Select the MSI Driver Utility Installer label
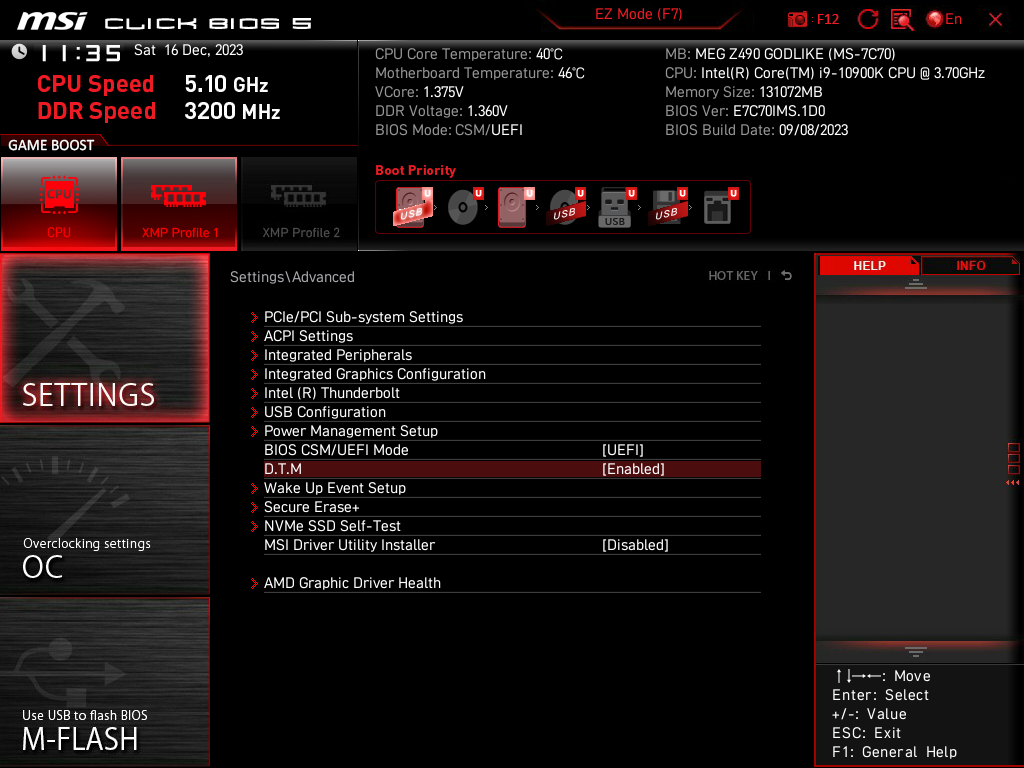Viewport: 1024px width, 768px height. click(349, 545)
